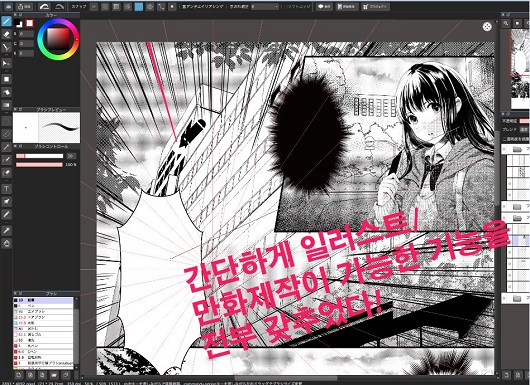Click the save button next to cloud icon

point(24,6)
